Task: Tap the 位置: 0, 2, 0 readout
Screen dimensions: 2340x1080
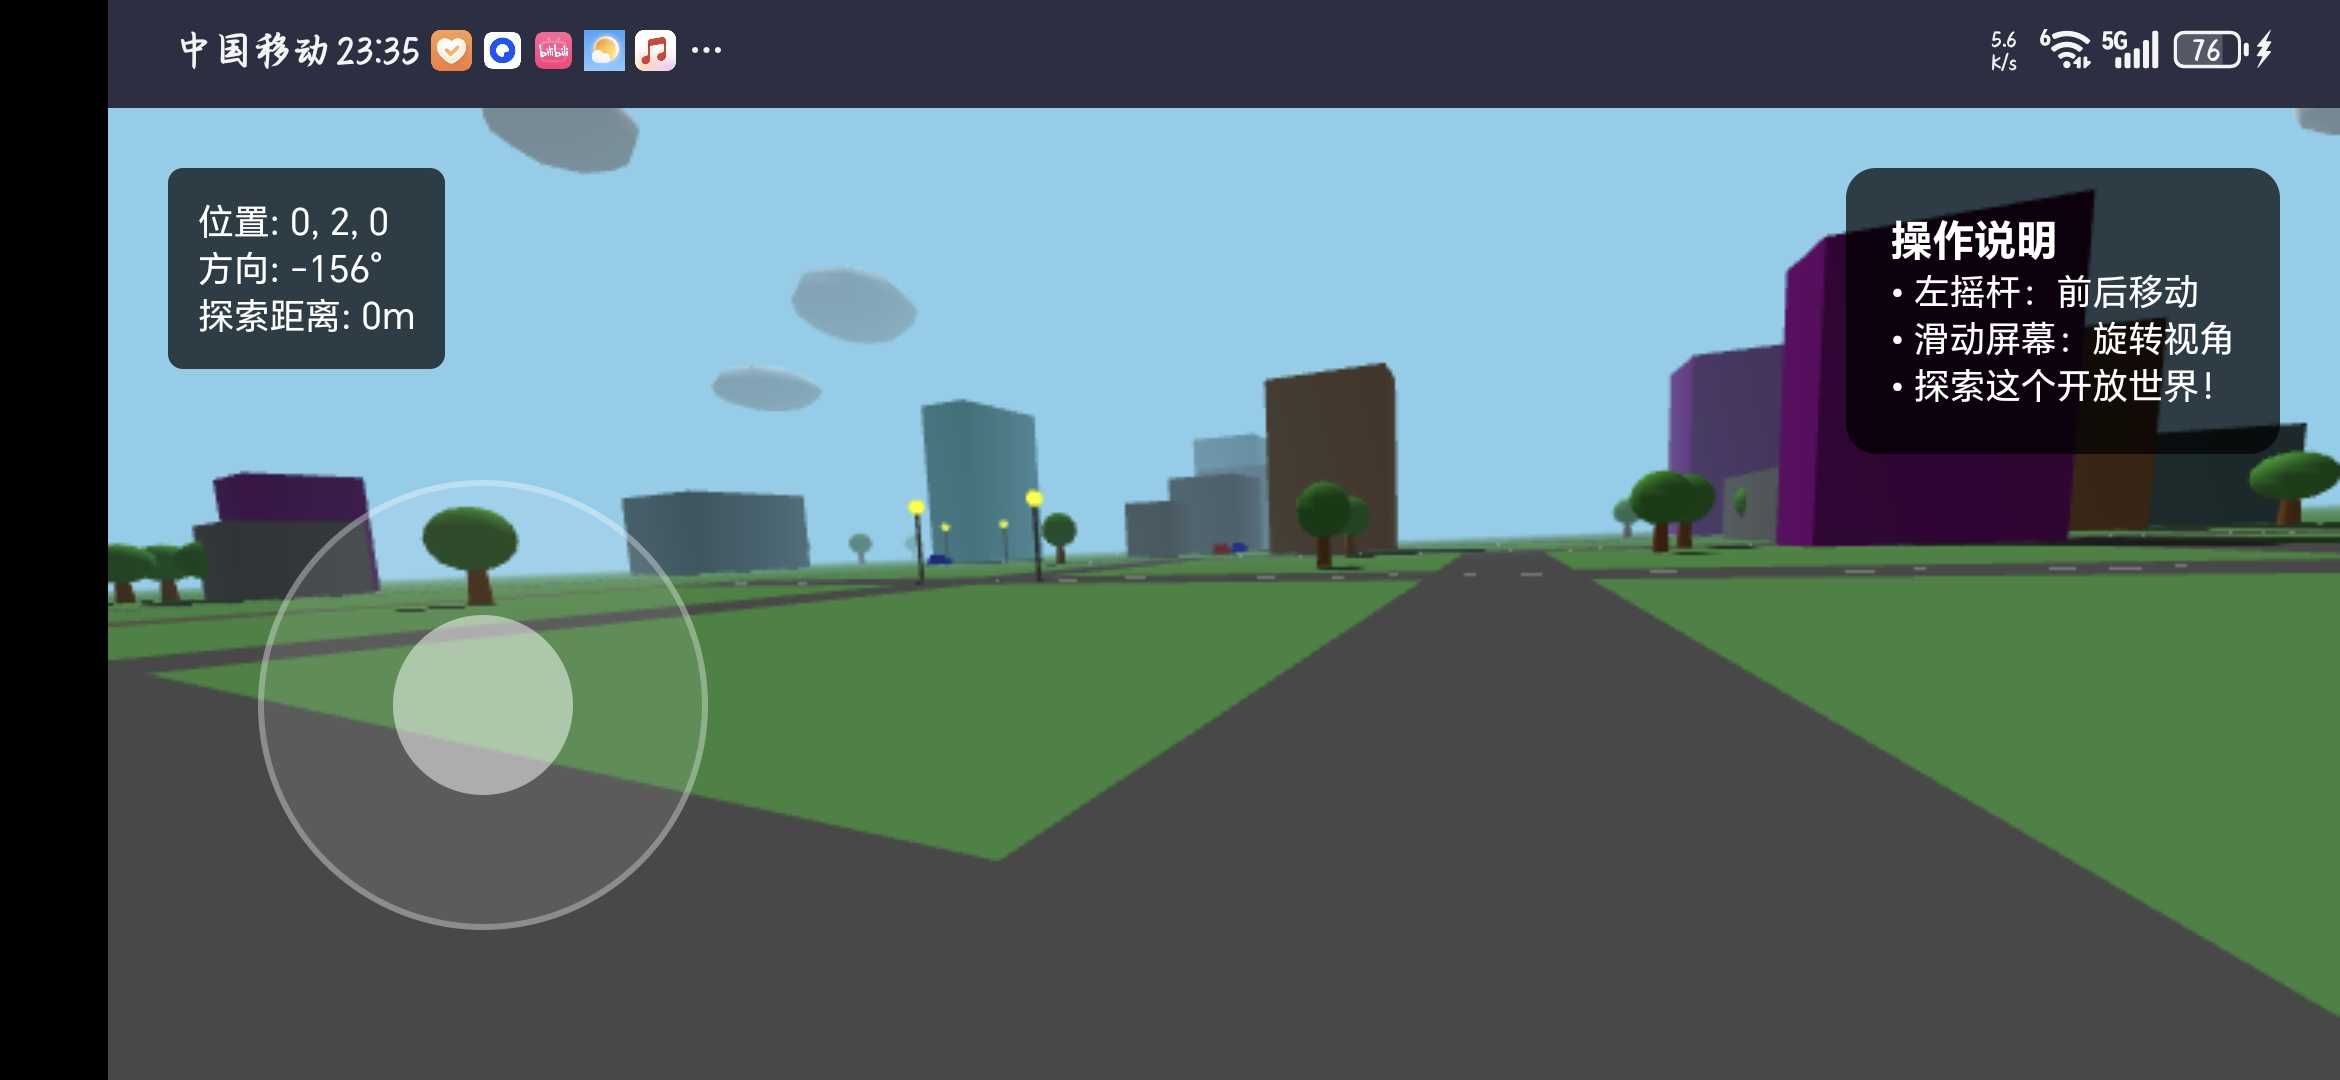Action: click(x=293, y=222)
